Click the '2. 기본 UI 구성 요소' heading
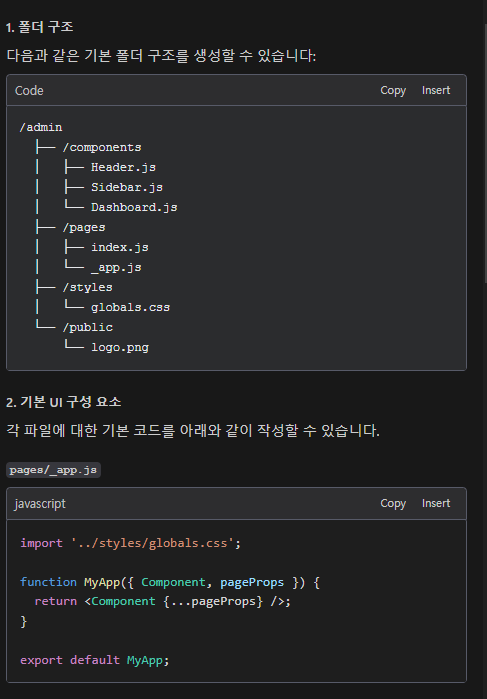487x699 pixels. (64, 402)
